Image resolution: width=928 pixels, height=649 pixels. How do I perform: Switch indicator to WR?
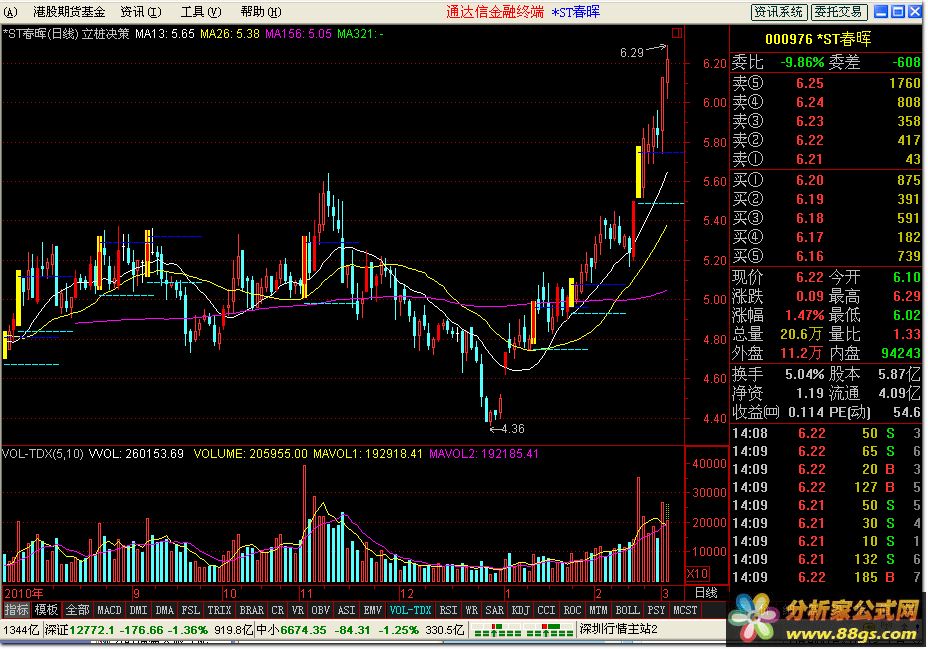point(471,610)
